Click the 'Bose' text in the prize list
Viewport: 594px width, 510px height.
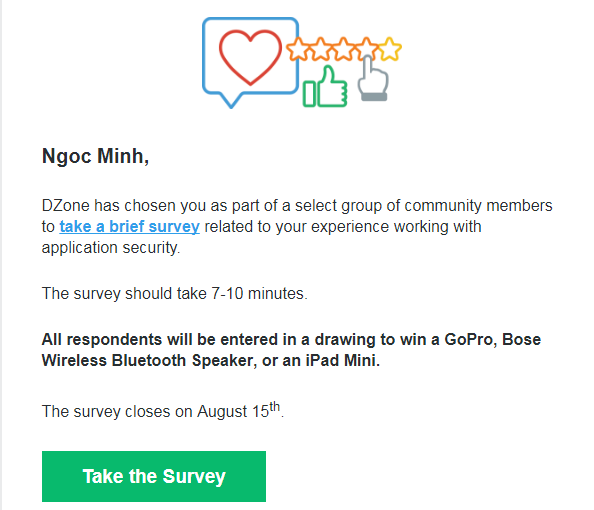click(x=522, y=339)
